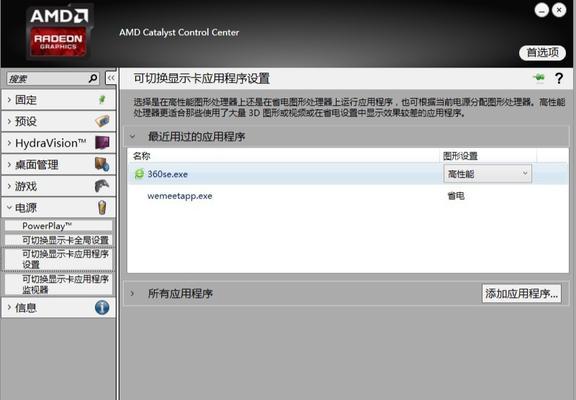Close the Catalyst Control Center window
The height and width of the screenshot is (400, 576).
[x=559, y=10]
